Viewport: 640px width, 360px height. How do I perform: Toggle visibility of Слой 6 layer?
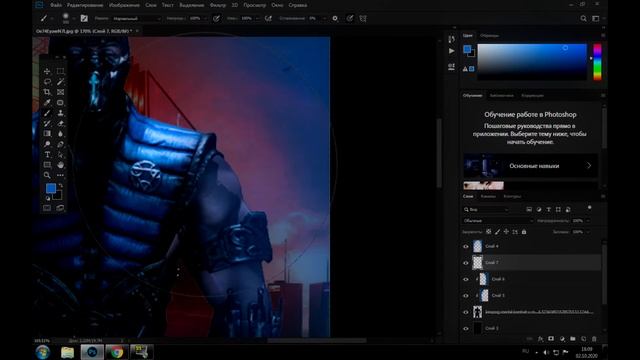pyautogui.click(x=466, y=279)
